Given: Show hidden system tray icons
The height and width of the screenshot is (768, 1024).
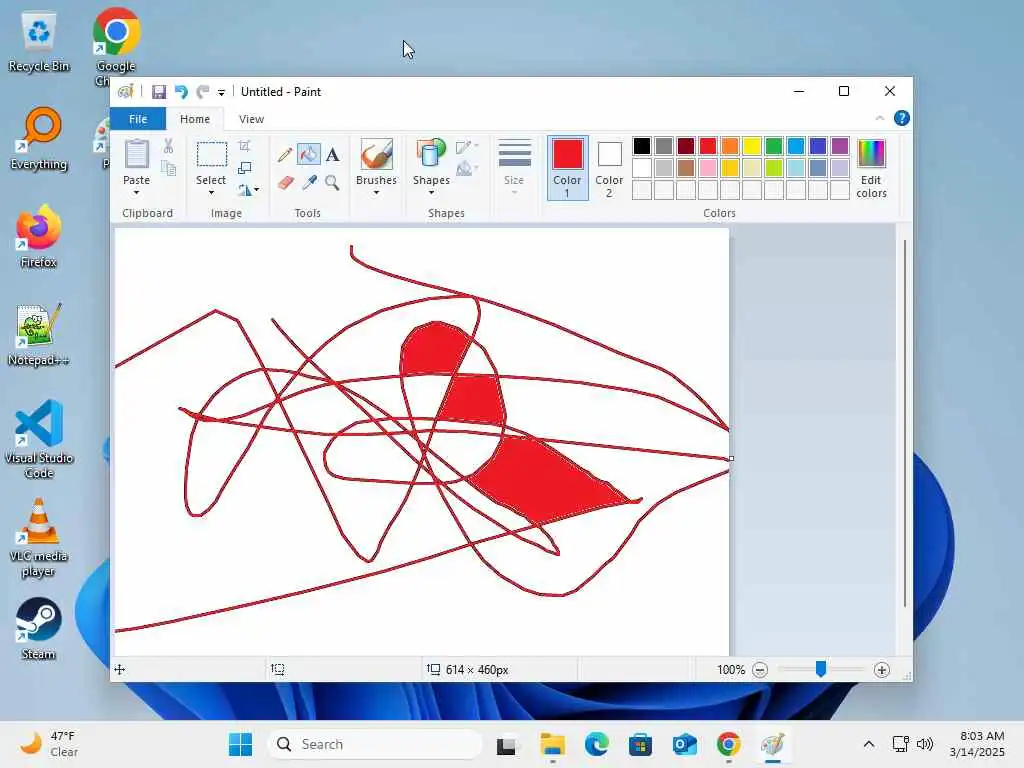Looking at the screenshot, I should (869, 744).
